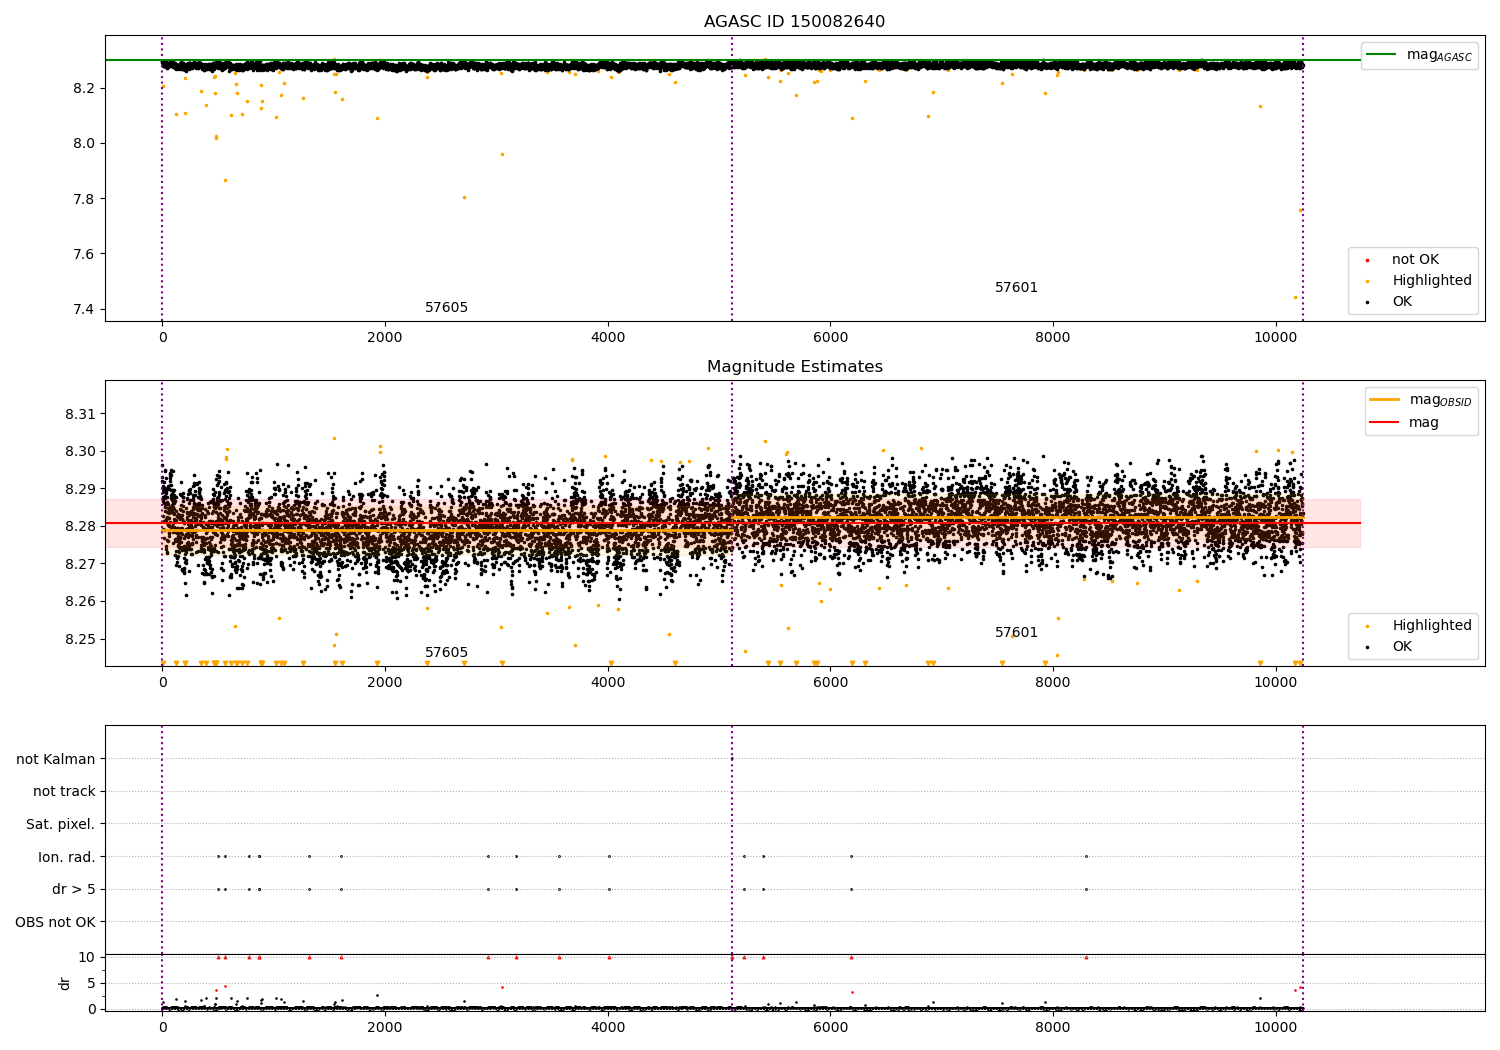Click the '8000' x-tick under Magnitude Estimates plot
The width and height of the screenshot is (1500, 1050).
point(1053,683)
